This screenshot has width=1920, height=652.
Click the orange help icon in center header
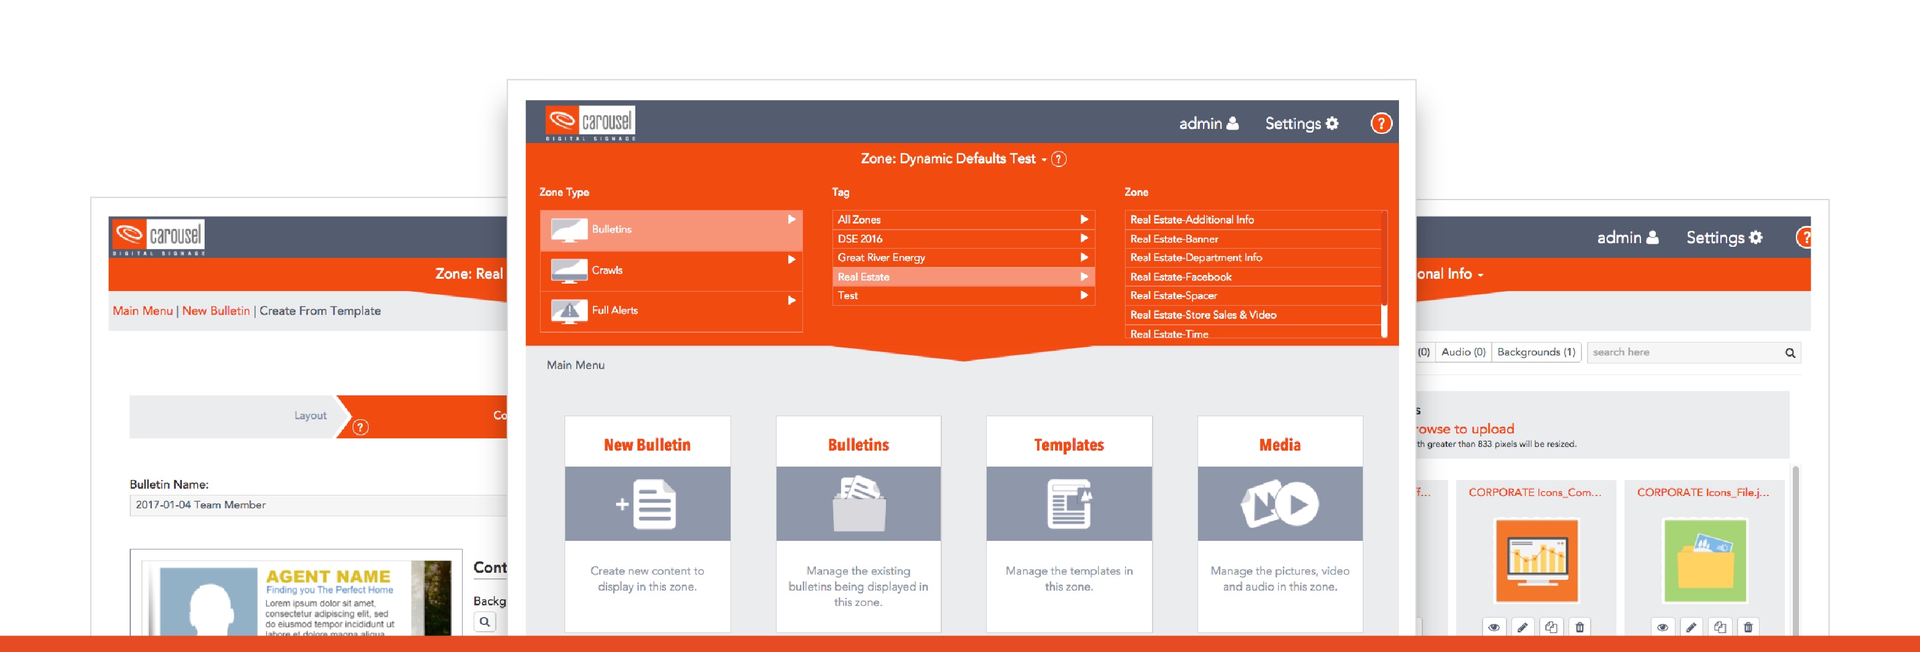point(1380,123)
